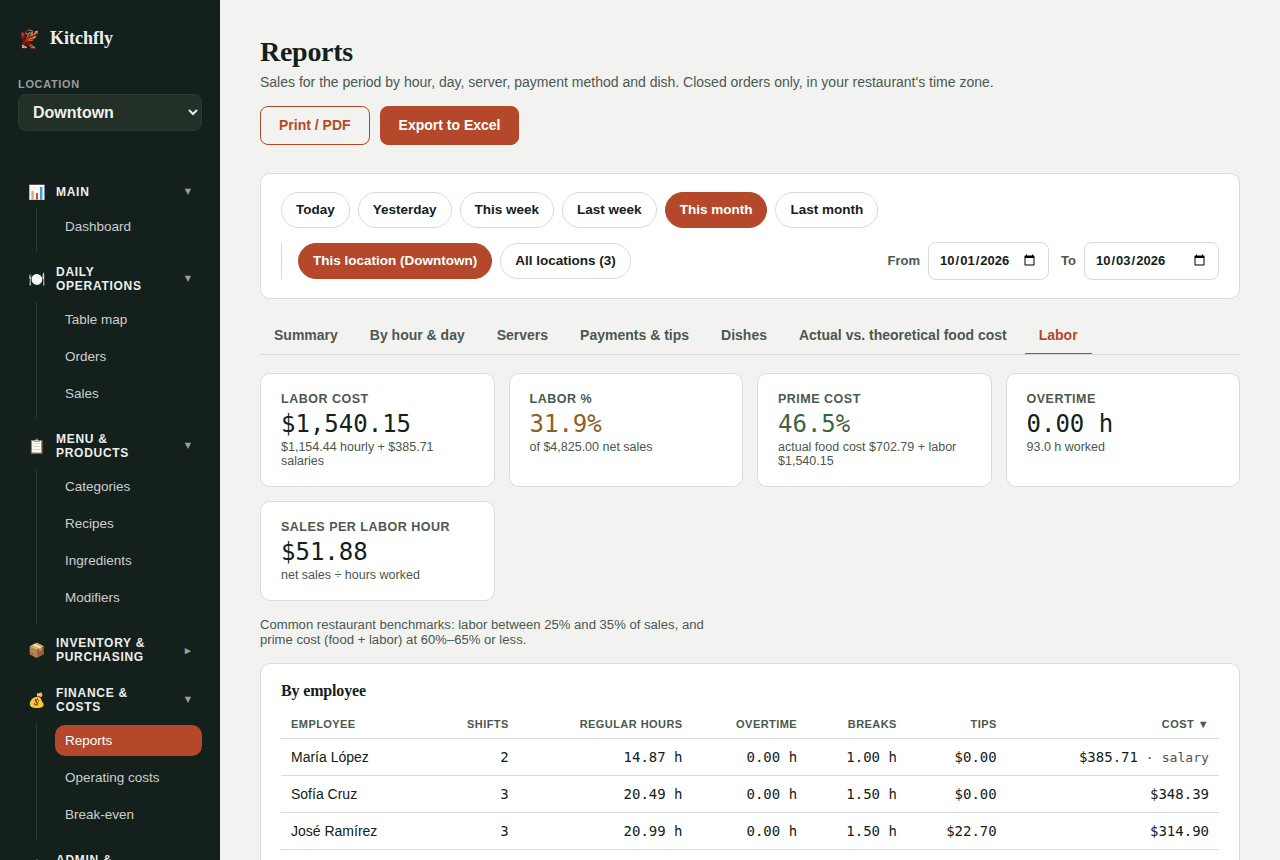Click the Inventory & Purchasing box icon
The height and width of the screenshot is (860, 1280).
tap(37, 650)
